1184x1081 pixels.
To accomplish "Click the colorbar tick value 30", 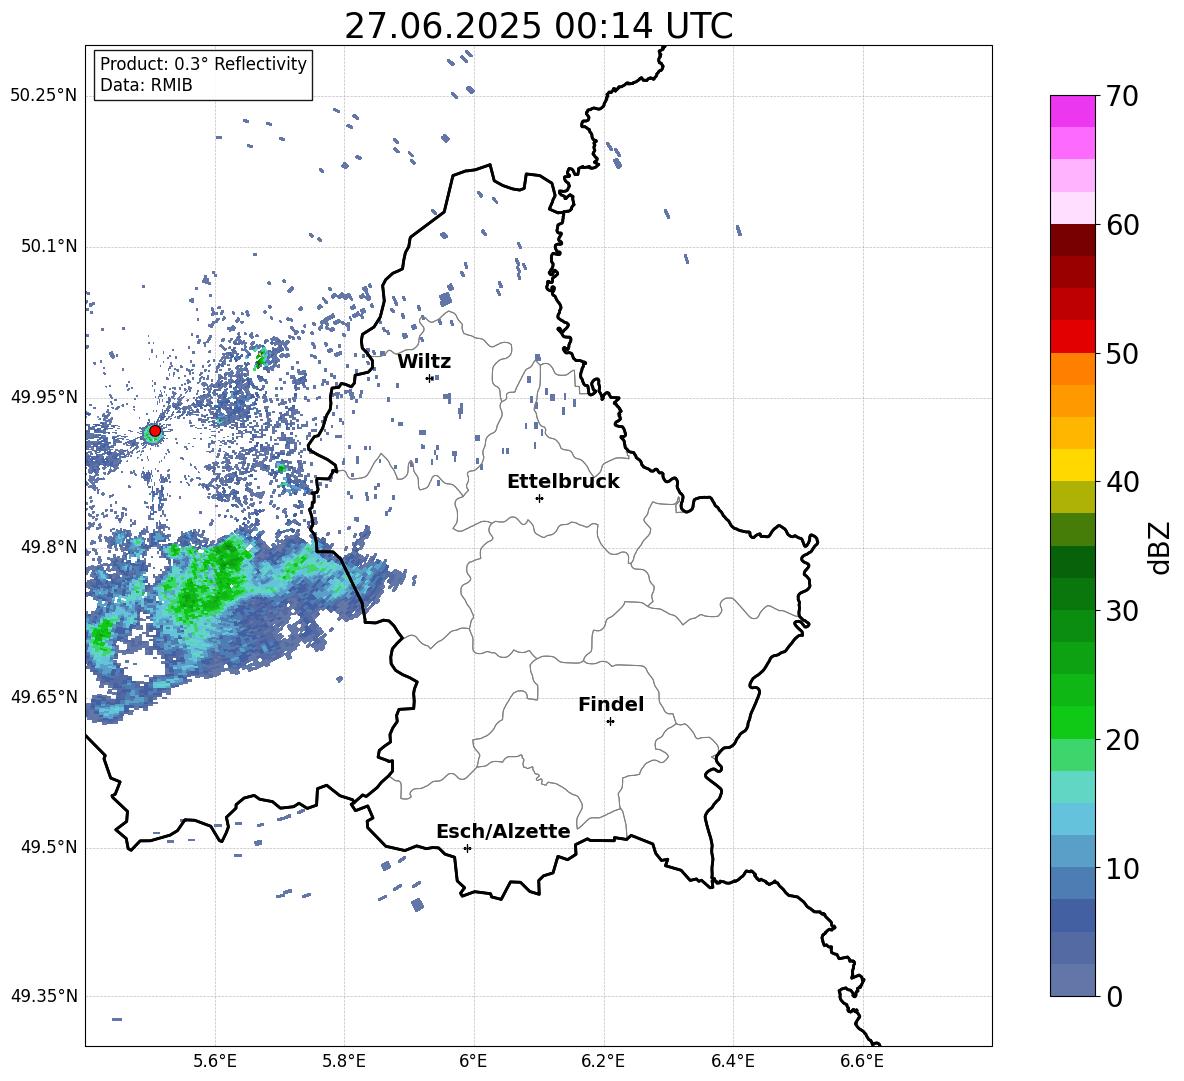I will [x=1123, y=611].
